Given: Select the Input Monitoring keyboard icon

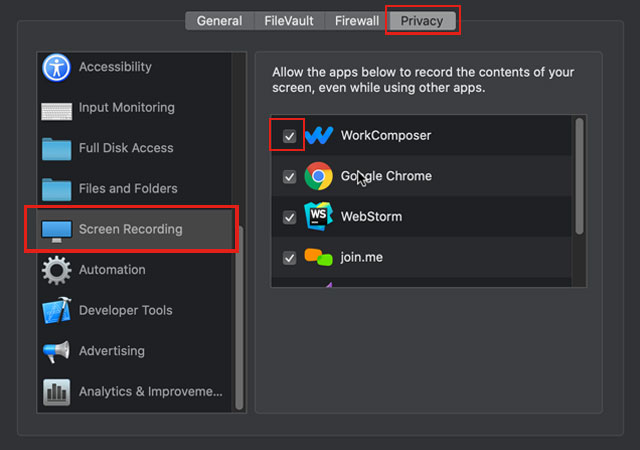Looking at the screenshot, I should pyautogui.click(x=56, y=108).
